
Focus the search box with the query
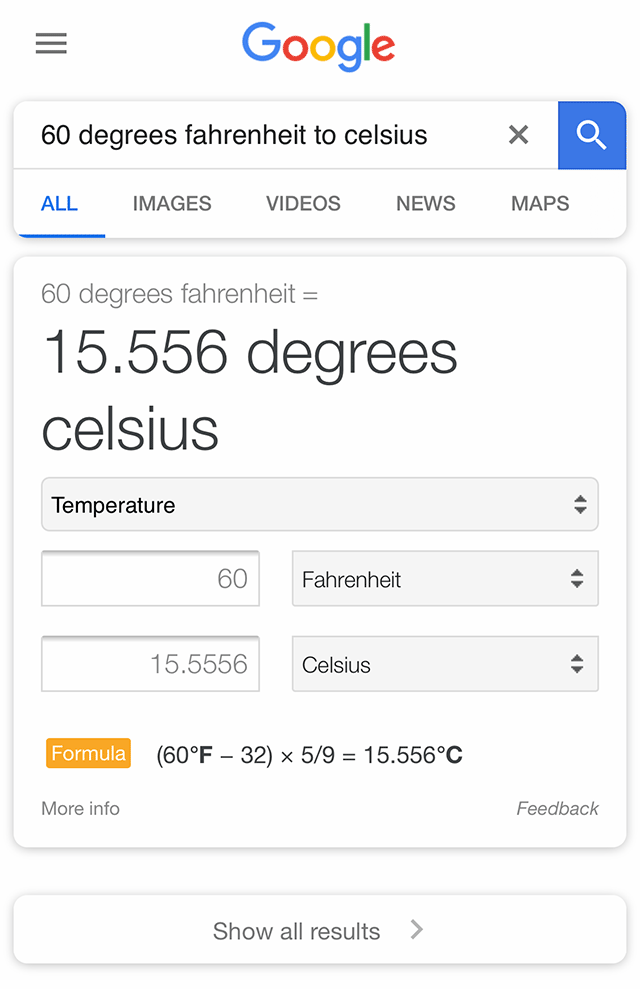click(260, 135)
